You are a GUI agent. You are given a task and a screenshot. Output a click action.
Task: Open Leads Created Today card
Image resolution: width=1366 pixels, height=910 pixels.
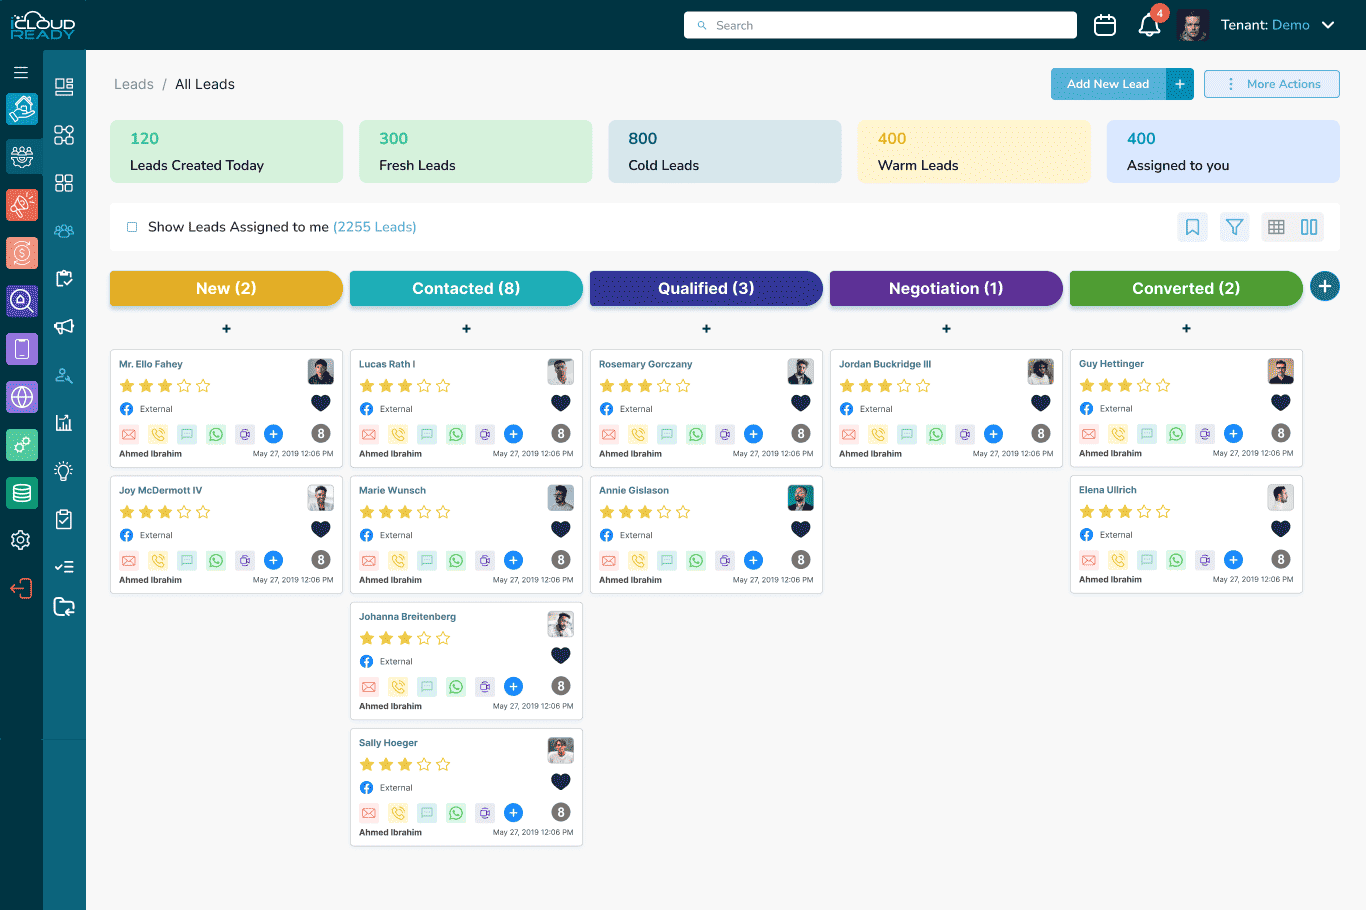pyautogui.click(x=226, y=152)
